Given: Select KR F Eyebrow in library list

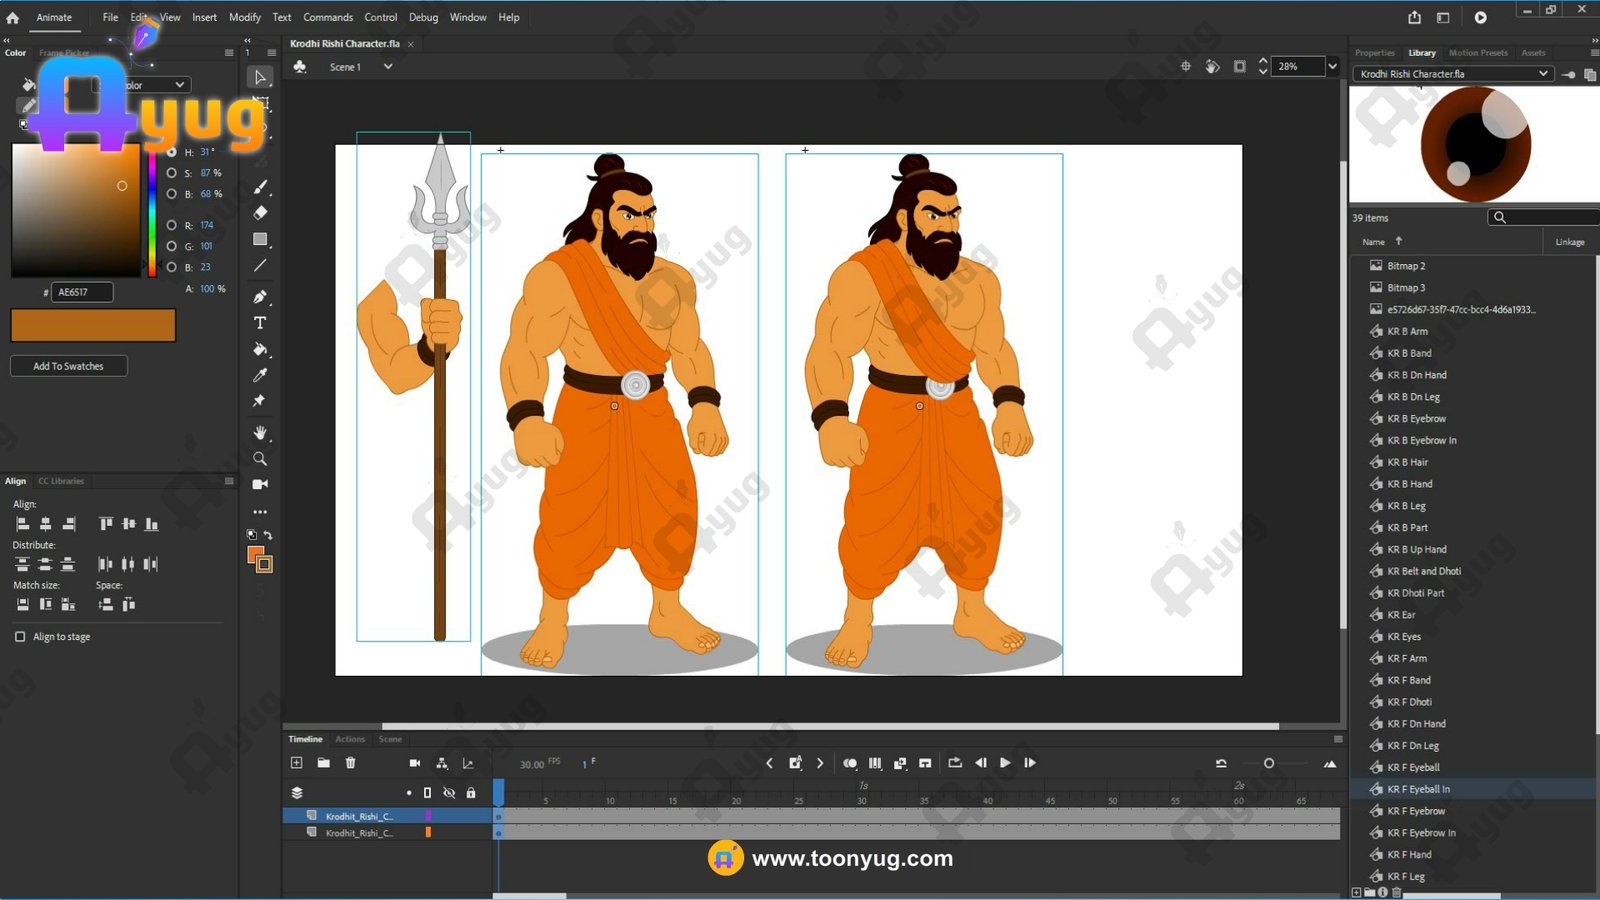Looking at the screenshot, I should 1415,811.
